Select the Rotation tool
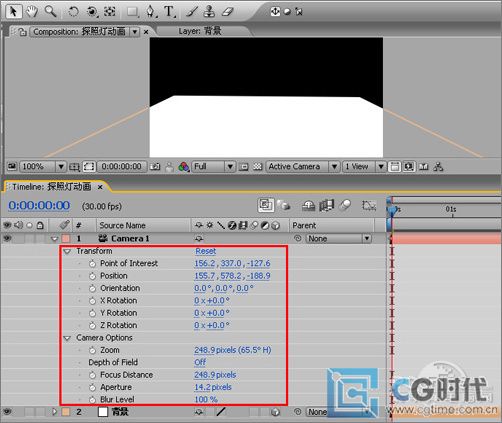 (73, 12)
